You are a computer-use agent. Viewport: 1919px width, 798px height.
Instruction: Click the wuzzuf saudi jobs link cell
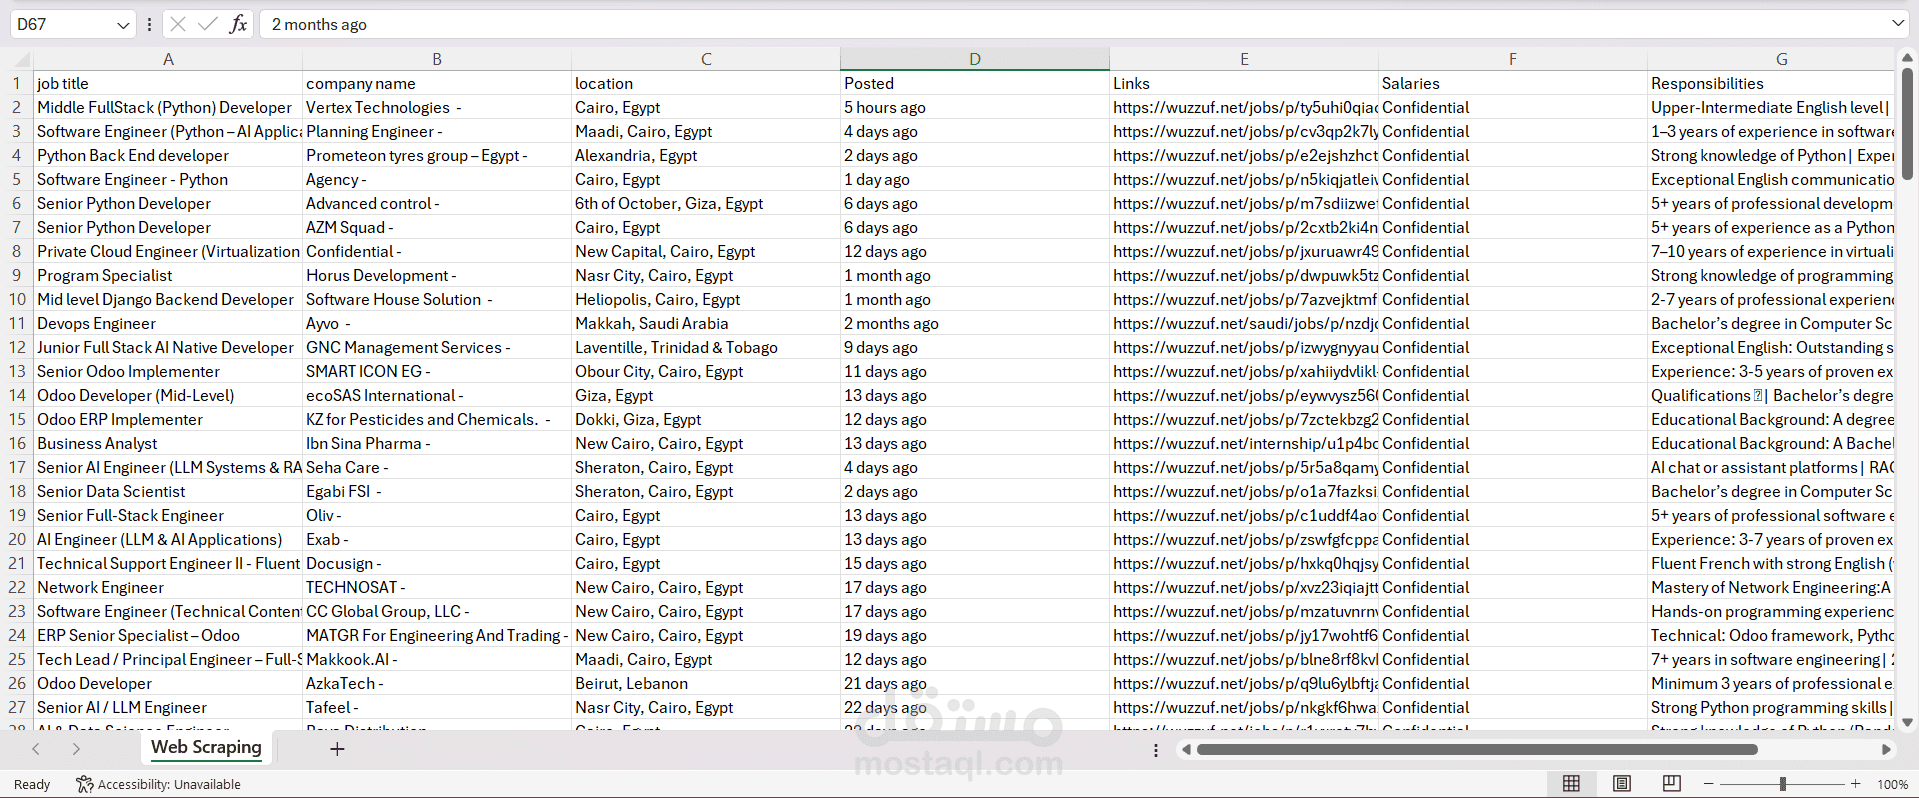[1244, 323]
